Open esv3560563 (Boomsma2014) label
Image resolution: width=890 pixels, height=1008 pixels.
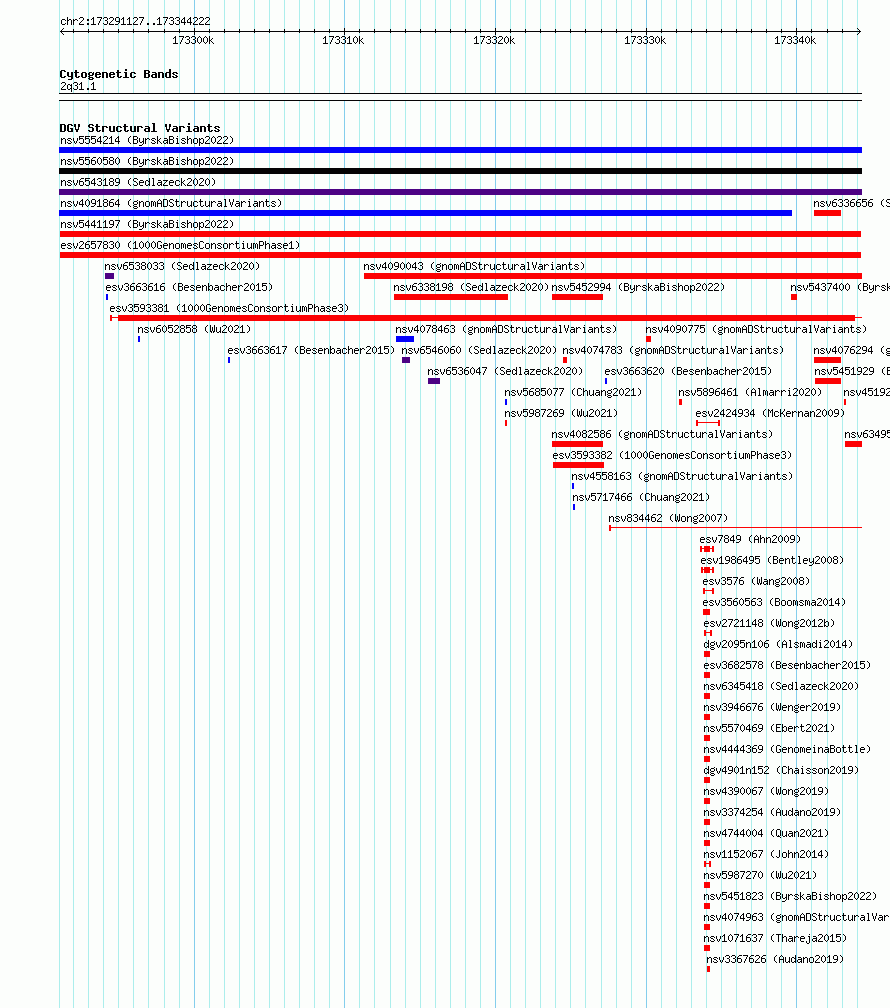click(x=774, y=602)
